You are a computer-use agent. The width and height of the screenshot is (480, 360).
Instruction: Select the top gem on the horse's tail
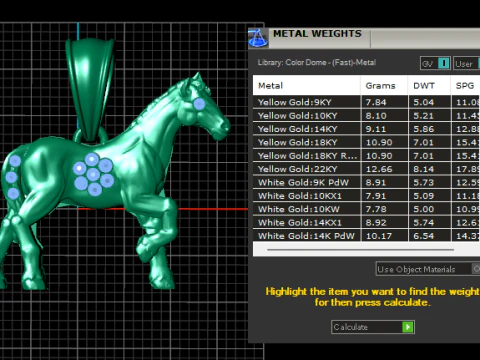pos(15,161)
